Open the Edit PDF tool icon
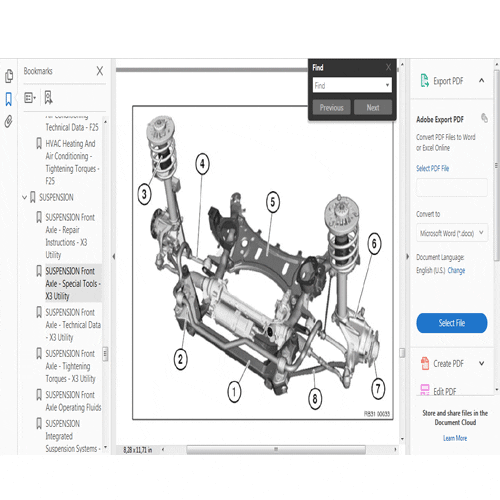500x500 pixels. pyautogui.click(x=425, y=390)
